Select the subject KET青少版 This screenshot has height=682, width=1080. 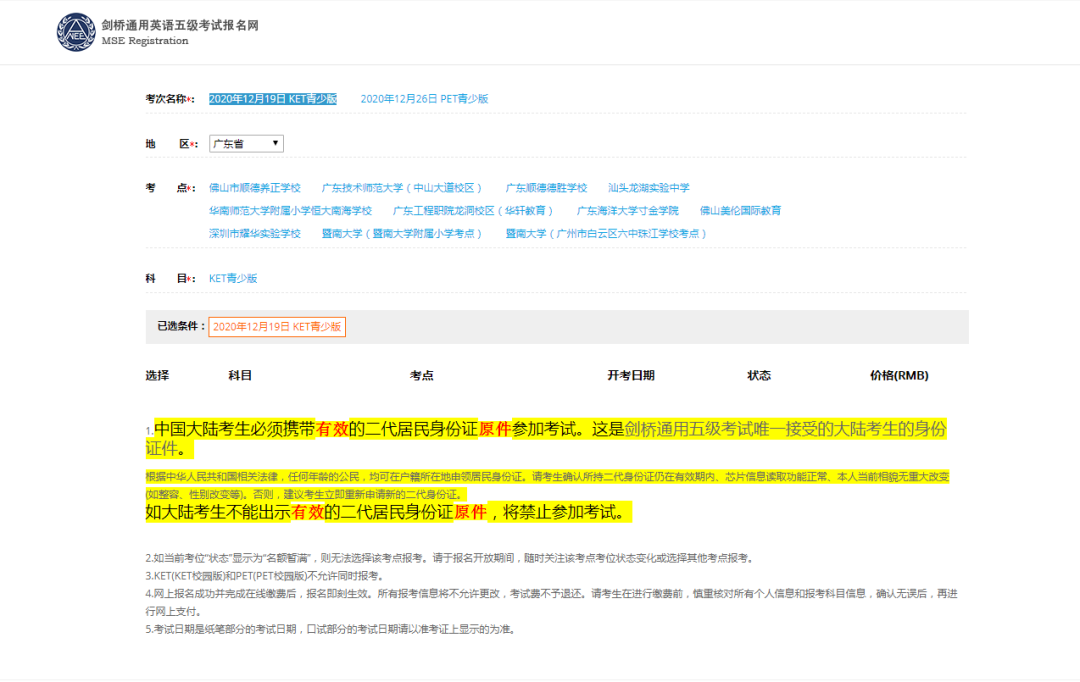(x=233, y=278)
